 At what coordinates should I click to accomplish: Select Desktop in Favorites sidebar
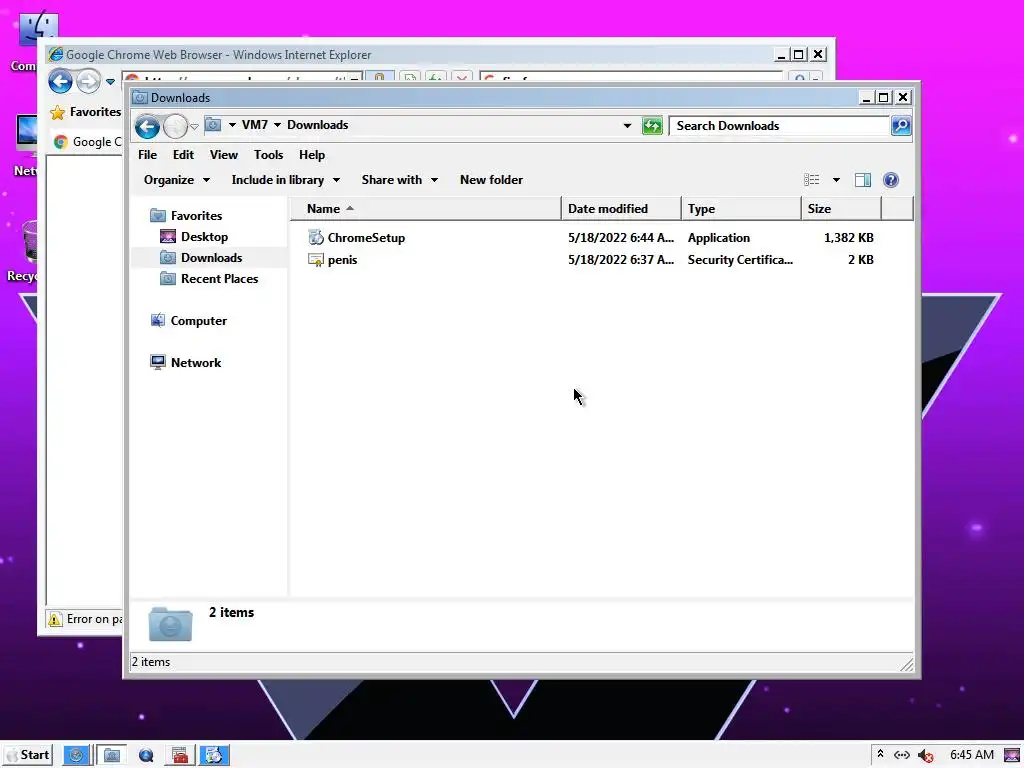204,236
